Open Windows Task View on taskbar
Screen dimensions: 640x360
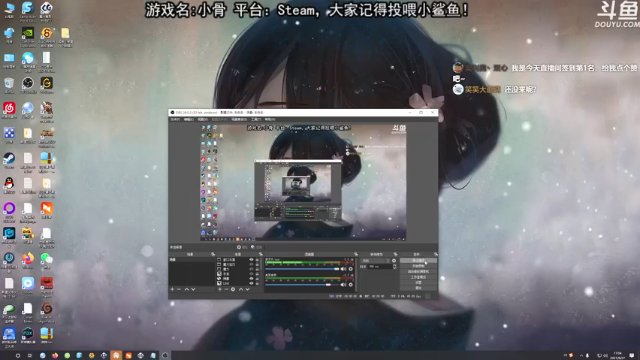click(x=30, y=356)
